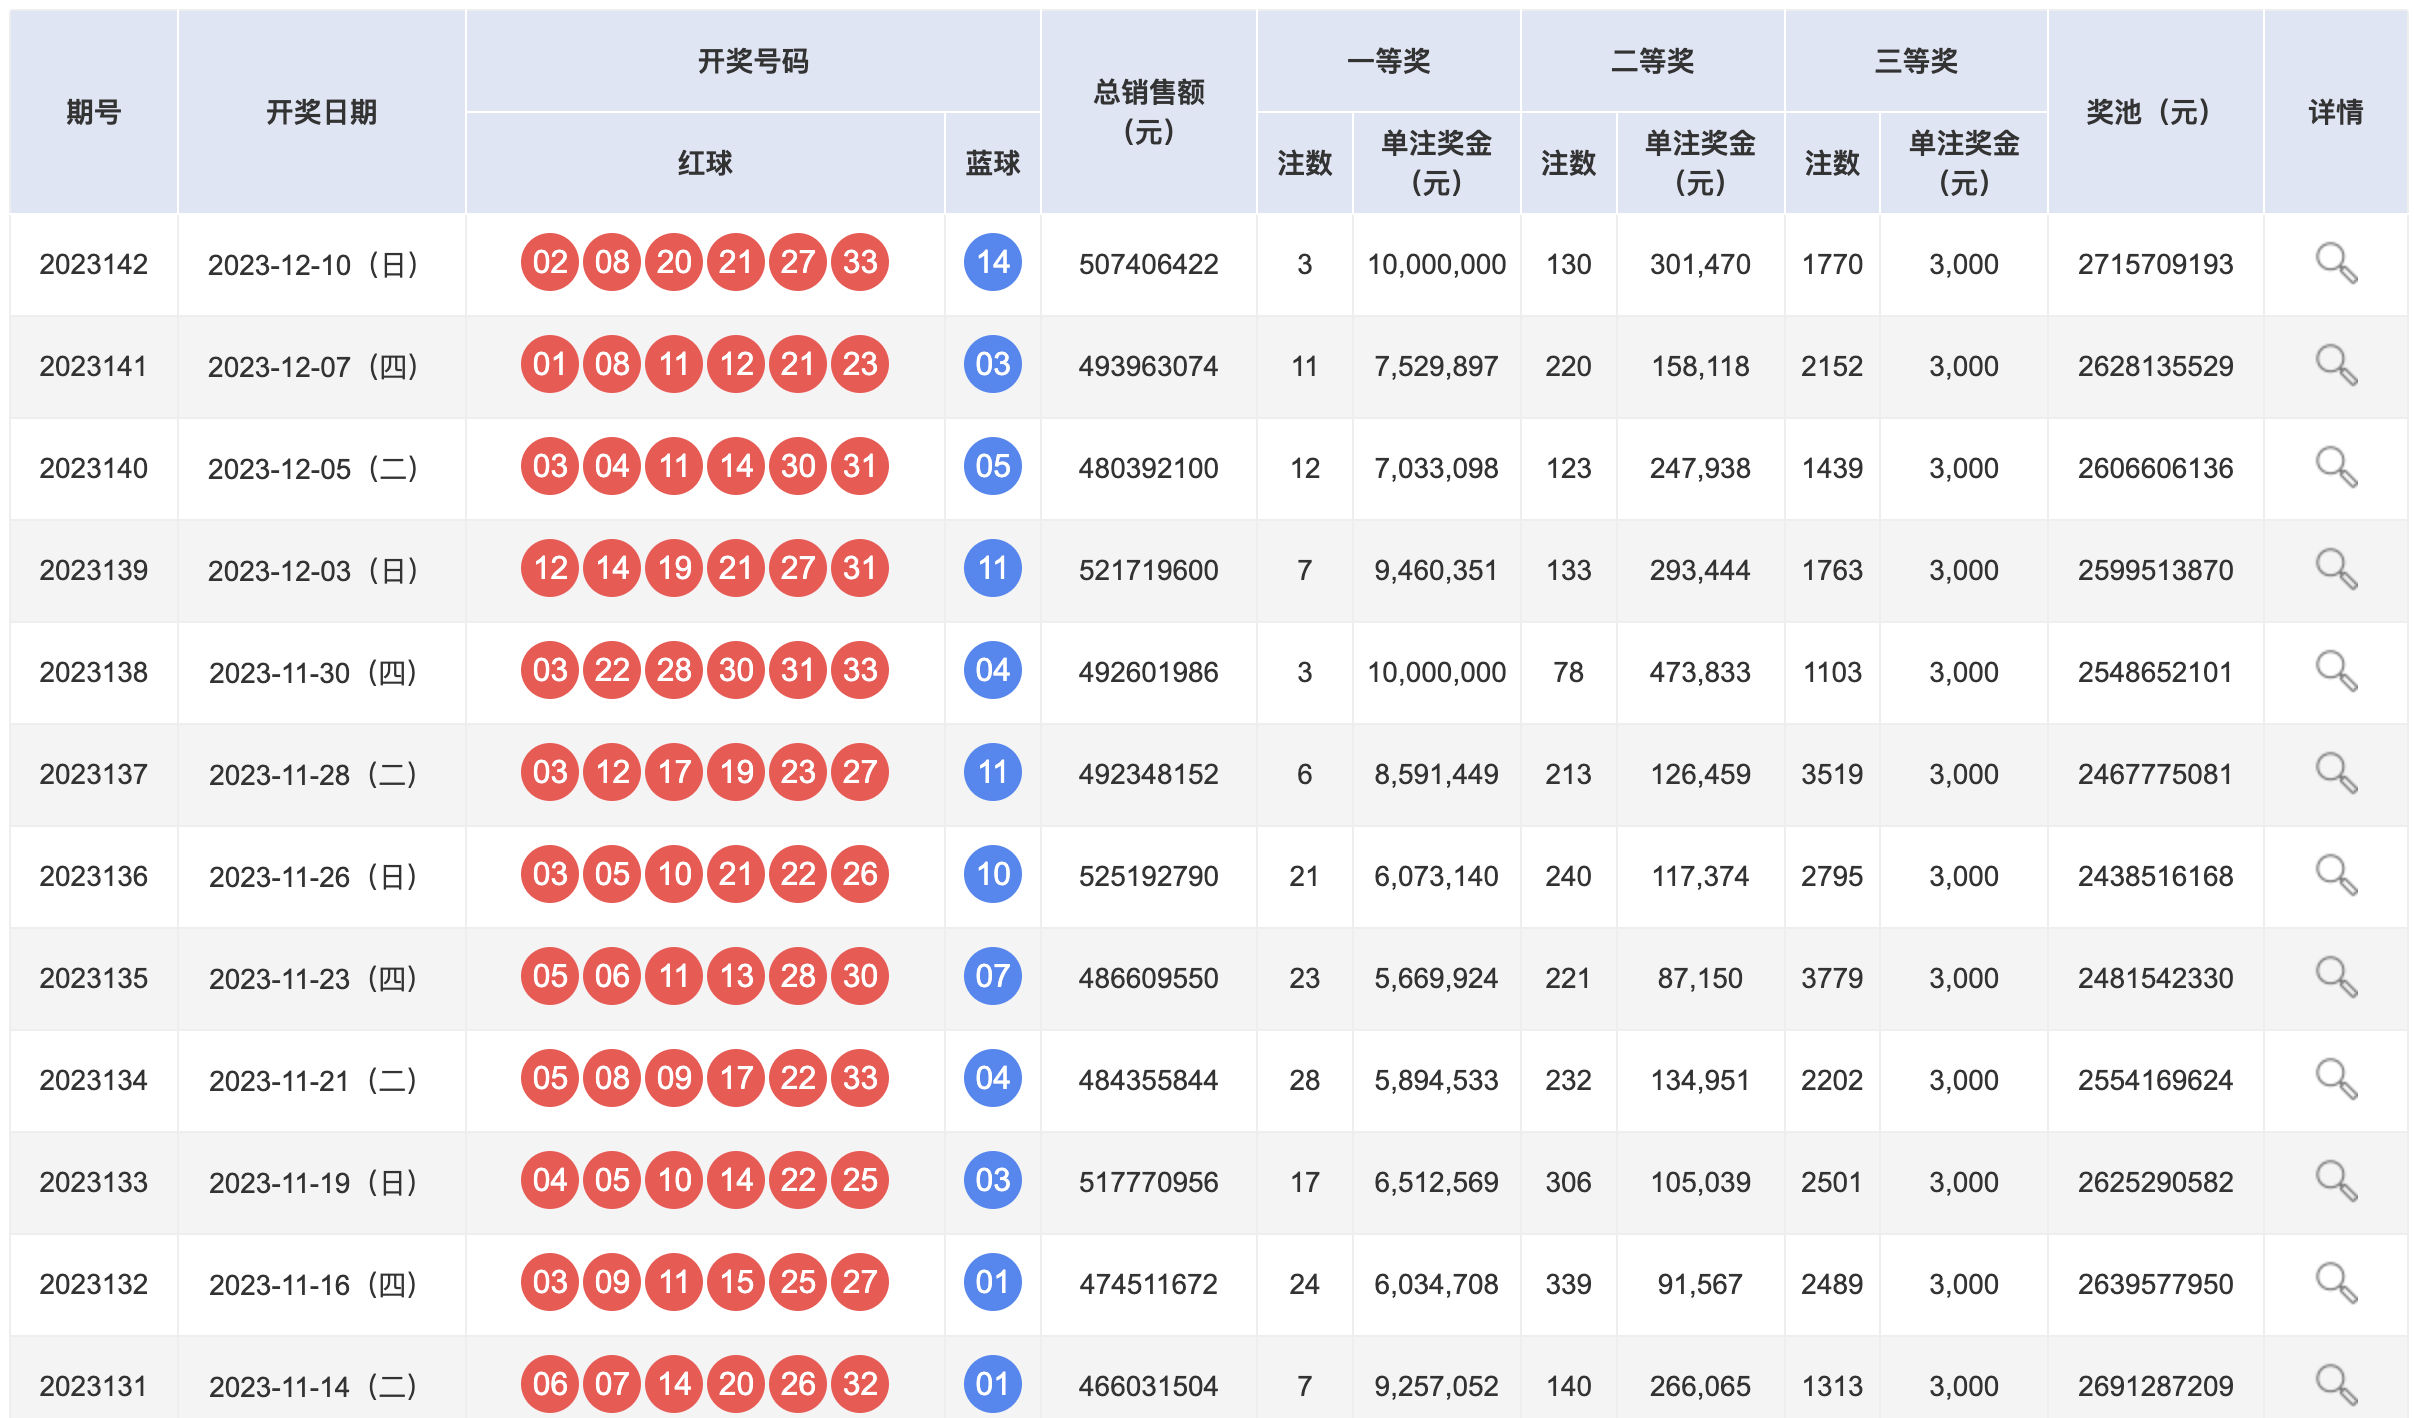The width and height of the screenshot is (2414, 1418).
Task: Click the 一等奖 header
Action: coord(1388,61)
